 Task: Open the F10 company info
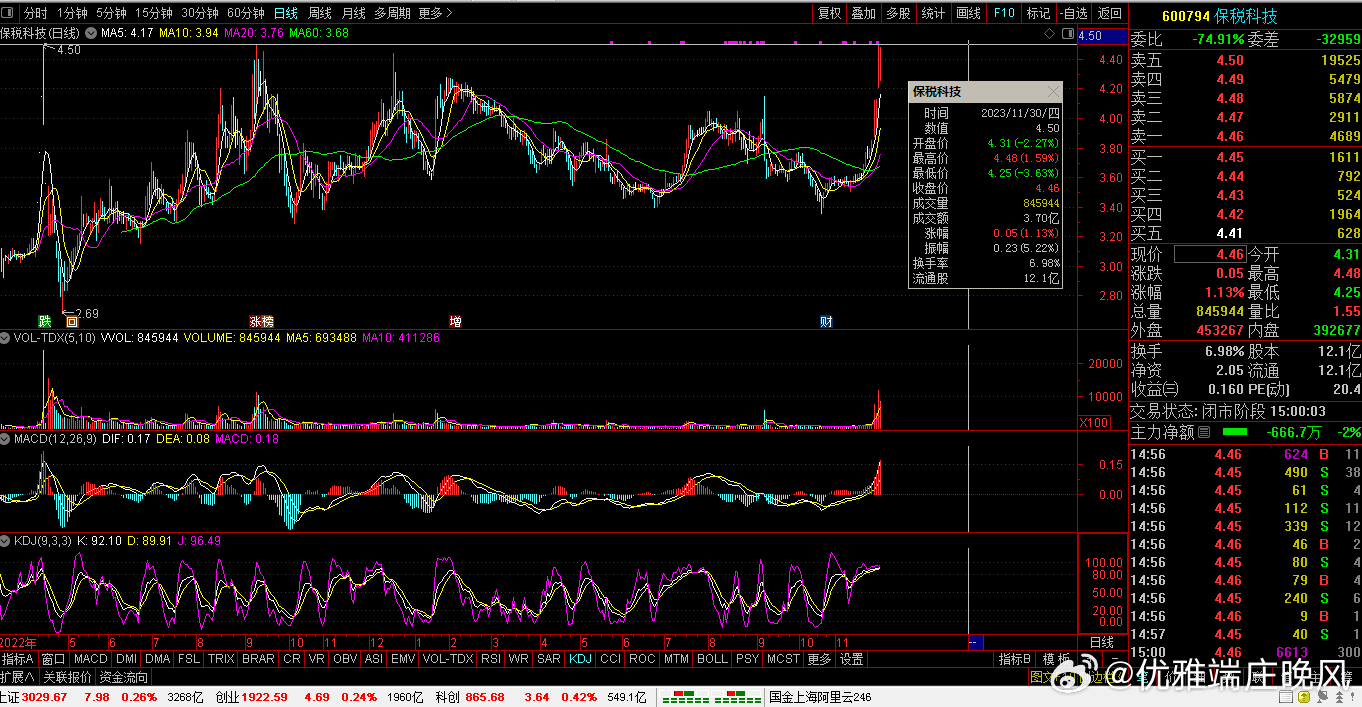pyautogui.click(x=1004, y=13)
